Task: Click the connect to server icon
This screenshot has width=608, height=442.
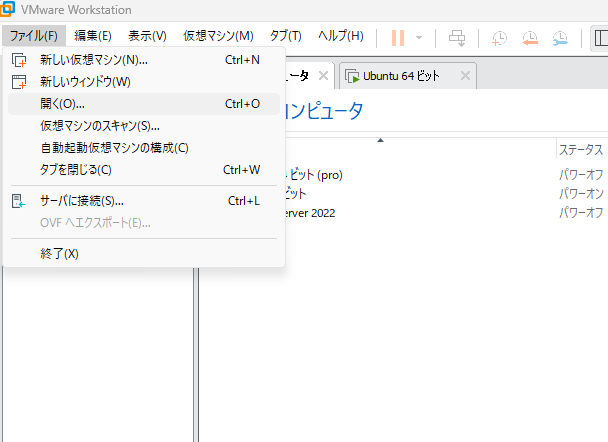Action: point(18,201)
